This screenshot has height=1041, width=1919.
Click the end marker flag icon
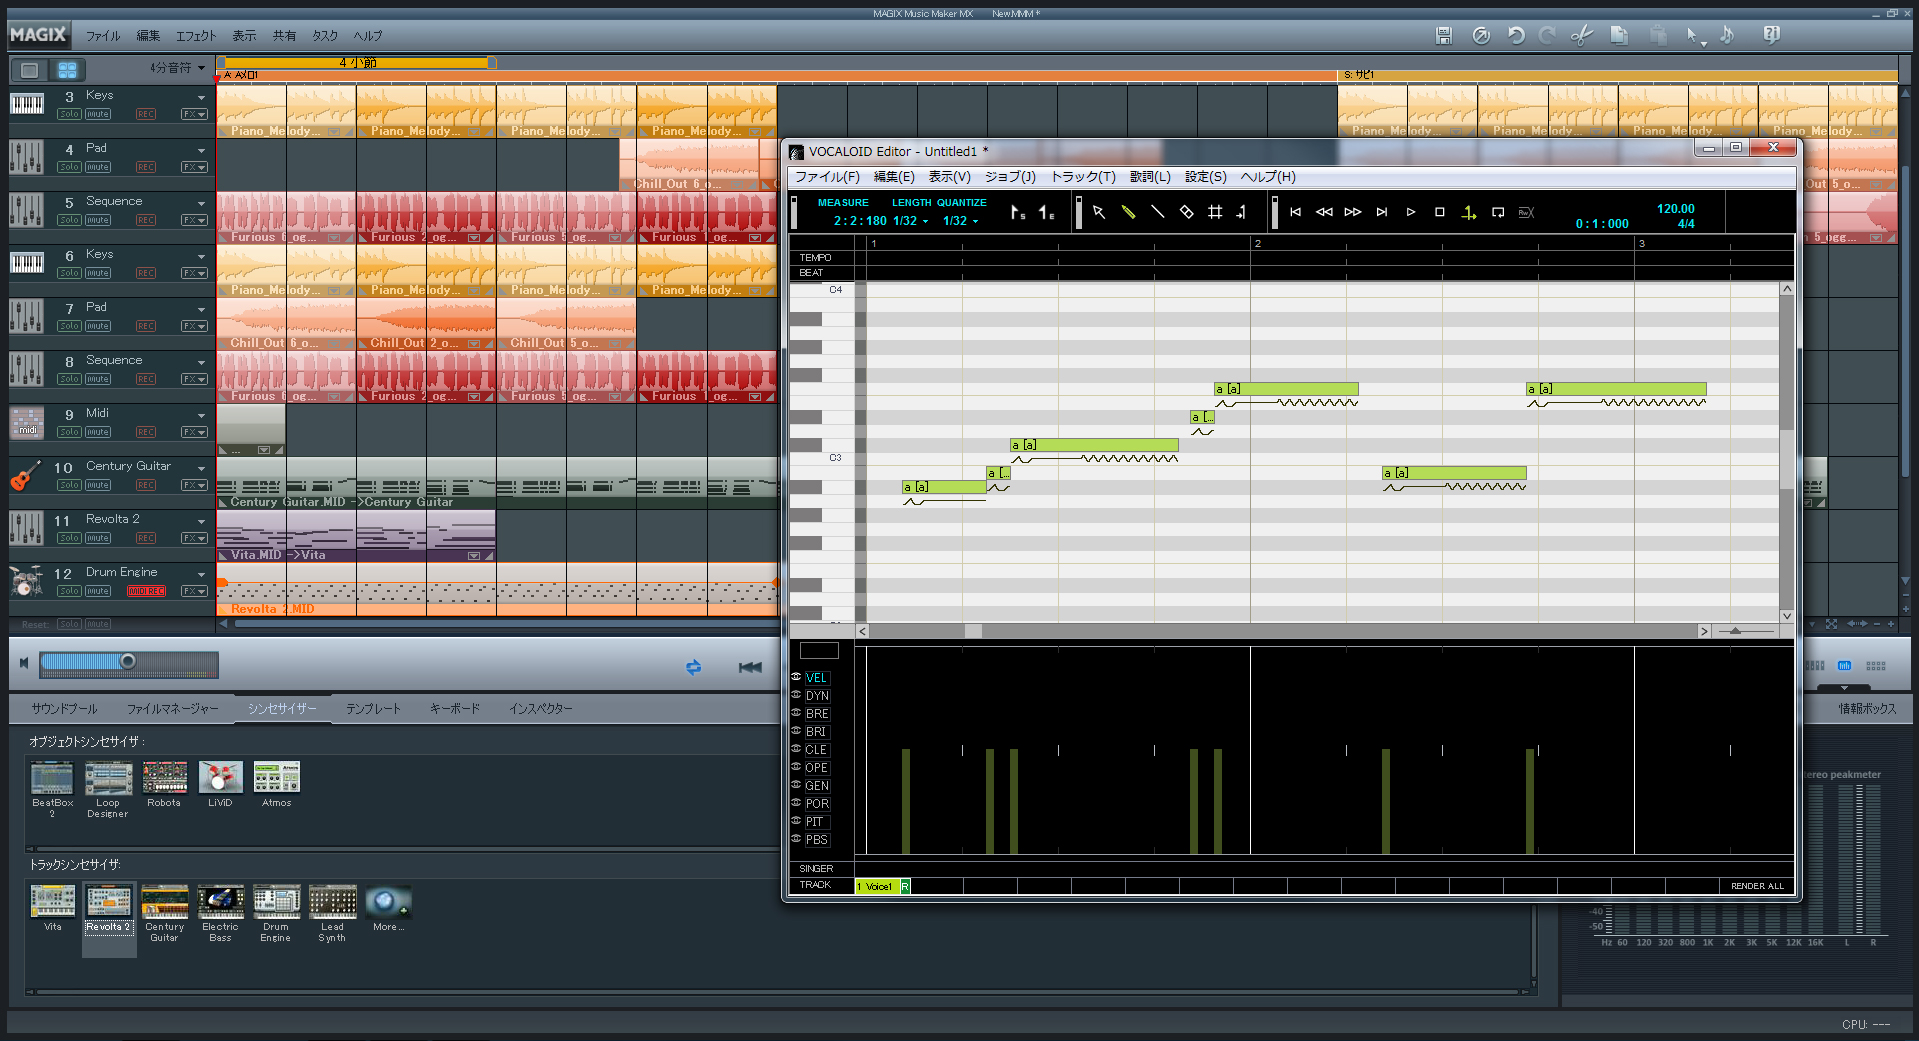1046,212
